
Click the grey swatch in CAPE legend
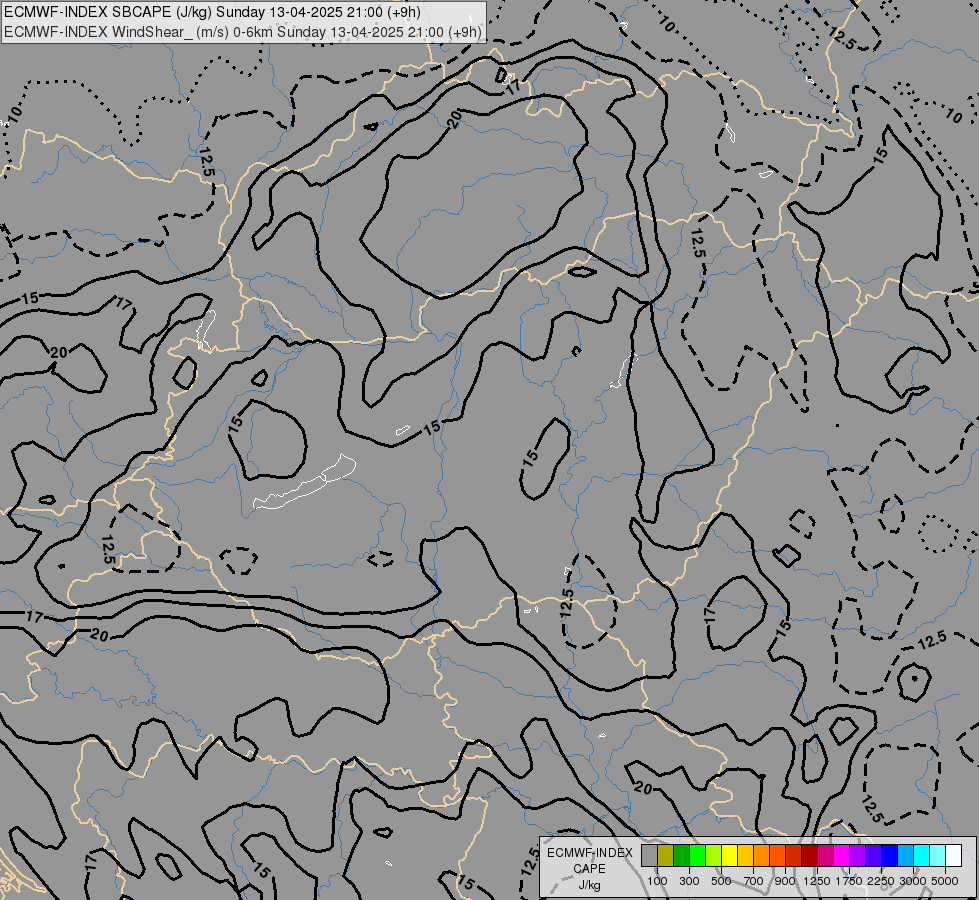coord(649,855)
